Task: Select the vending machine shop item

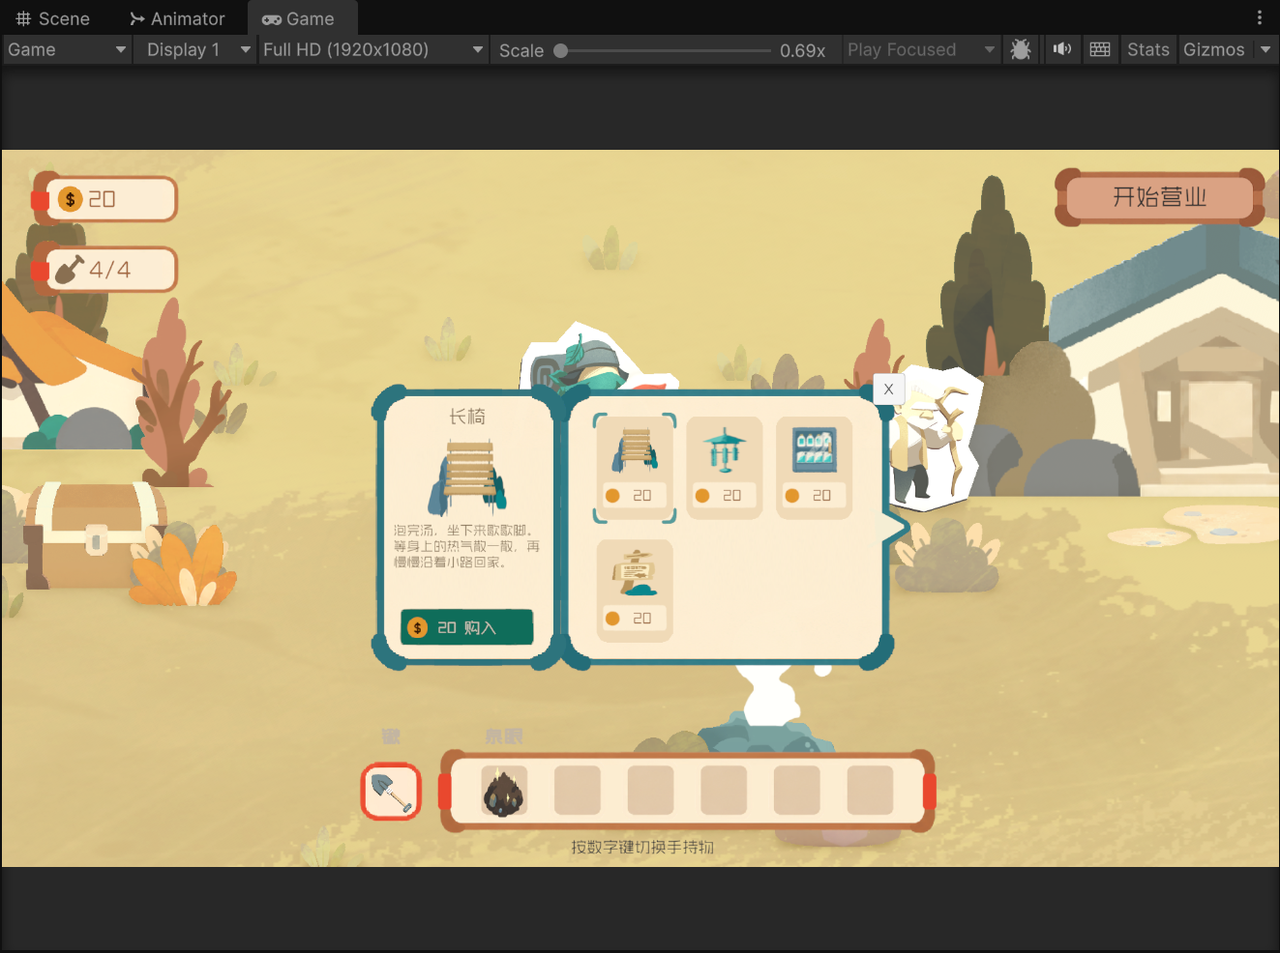Action: pyautogui.click(x=814, y=467)
